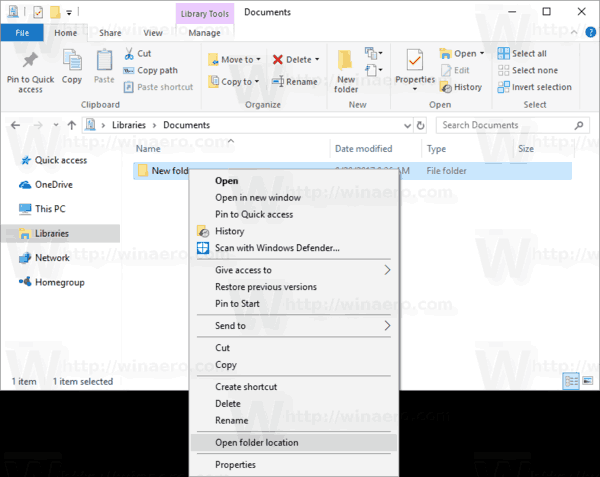Click the Copy ribbon button
The image size is (600, 477).
click(72, 67)
